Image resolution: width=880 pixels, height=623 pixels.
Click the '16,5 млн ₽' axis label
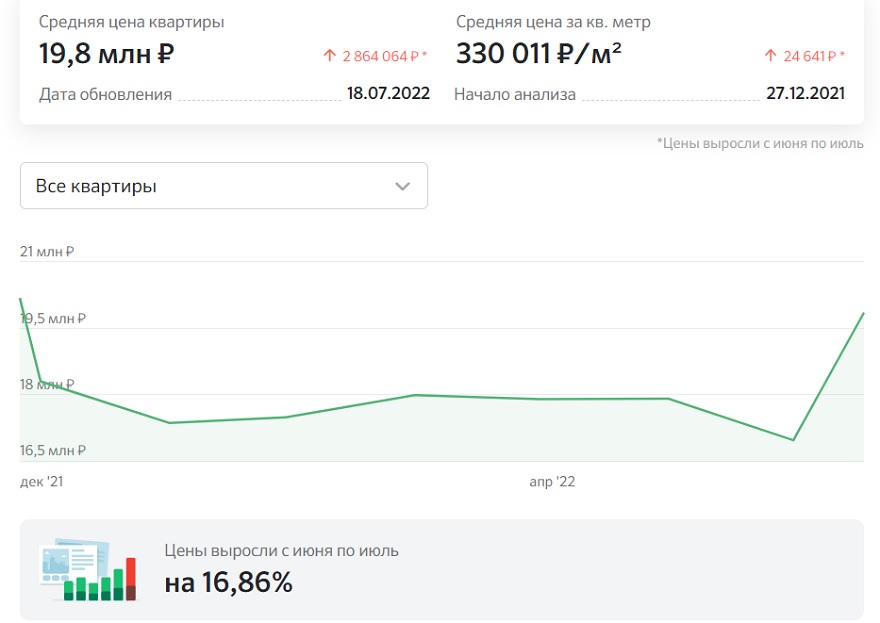click(53, 450)
